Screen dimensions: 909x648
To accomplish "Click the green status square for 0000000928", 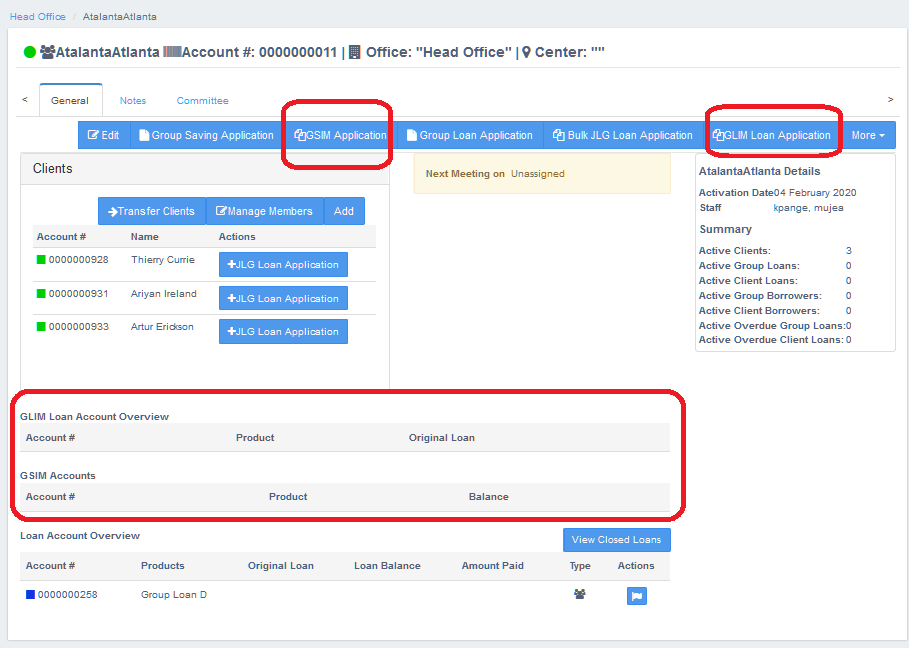I will (x=41, y=260).
